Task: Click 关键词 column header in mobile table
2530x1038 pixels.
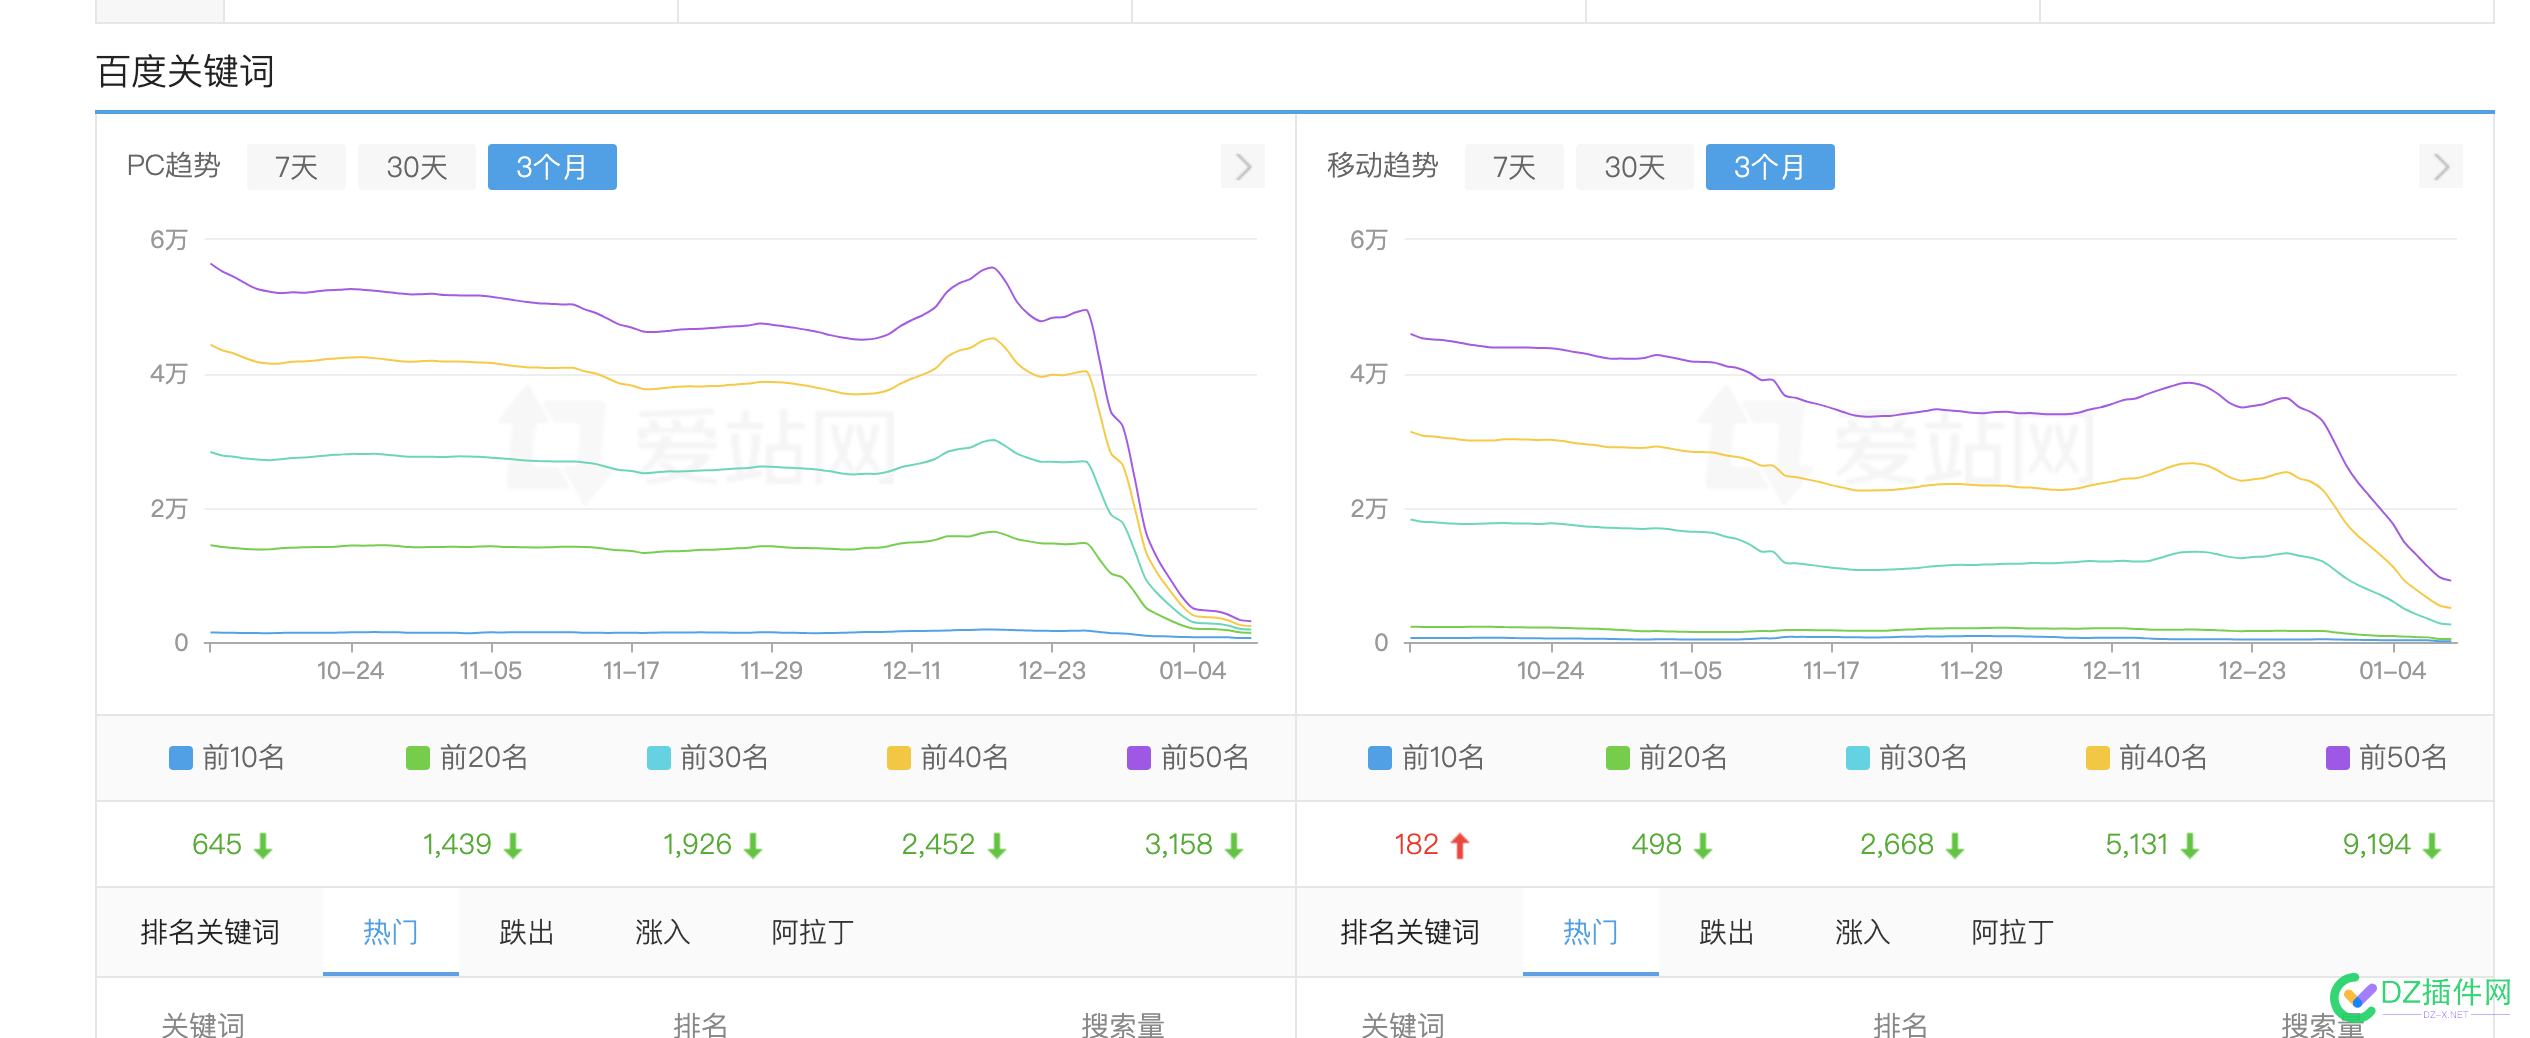Action: coord(1403,1025)
